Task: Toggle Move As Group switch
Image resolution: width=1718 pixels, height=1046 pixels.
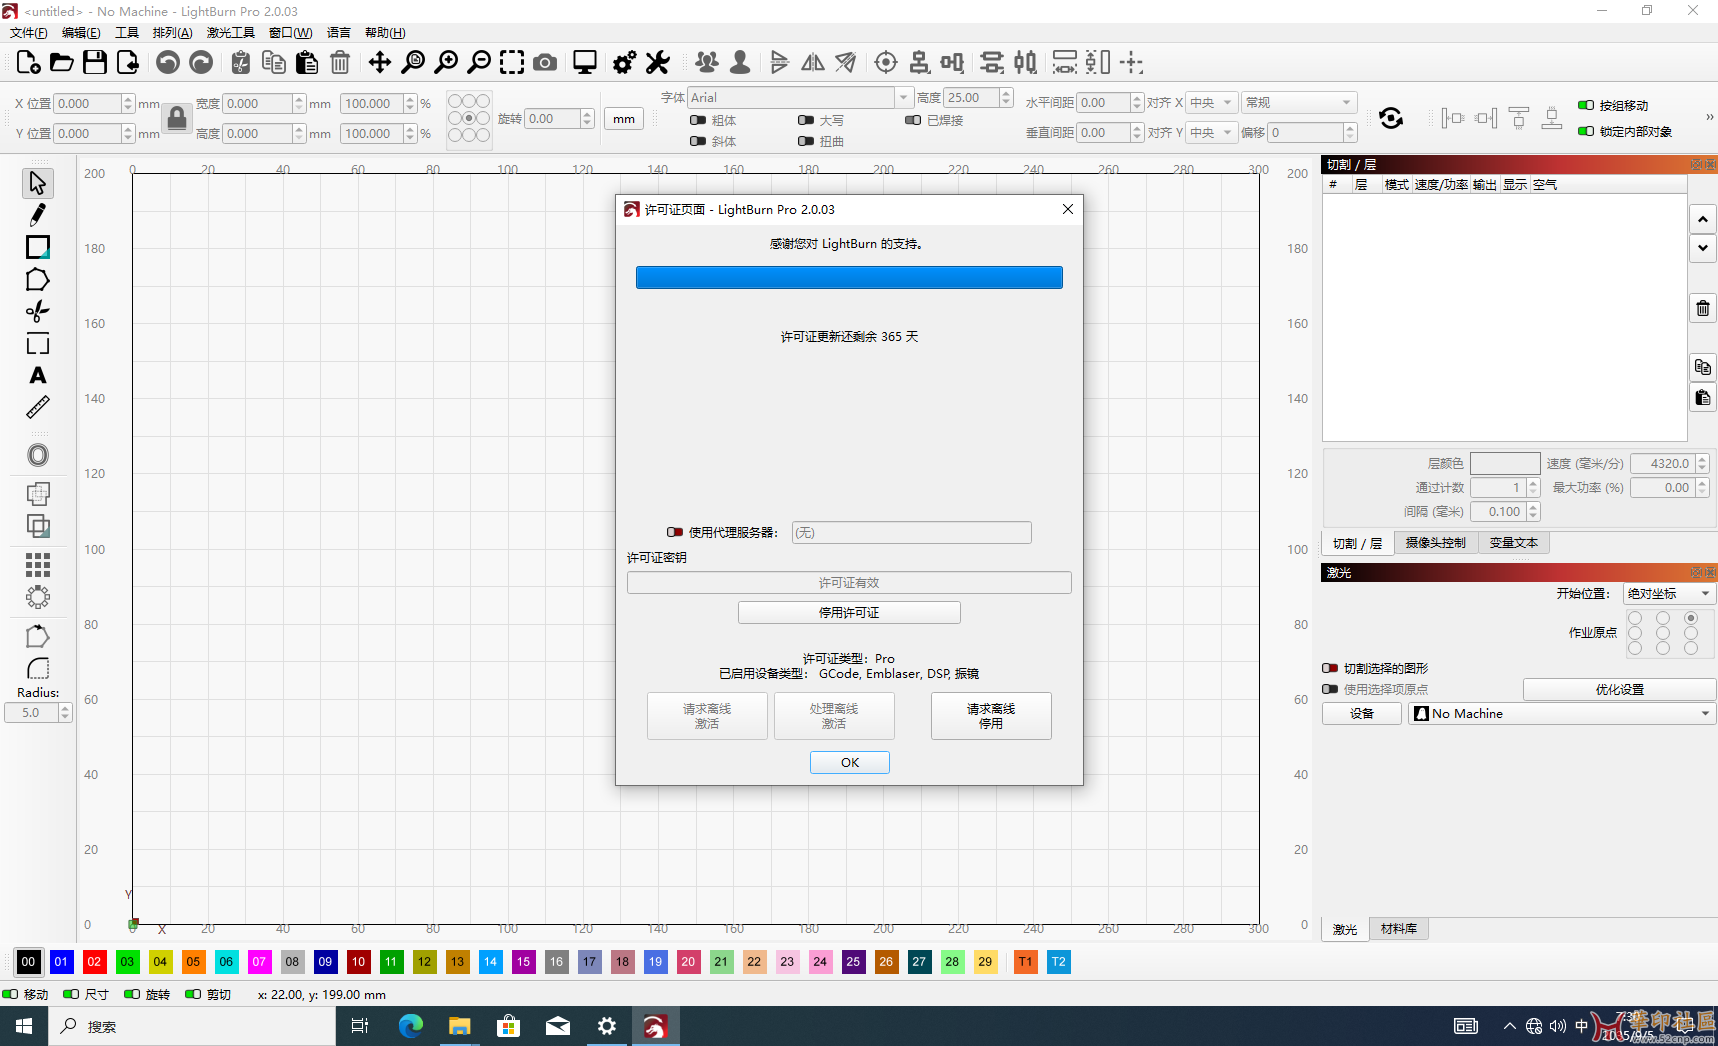Action: click(x=1586, y=105)
